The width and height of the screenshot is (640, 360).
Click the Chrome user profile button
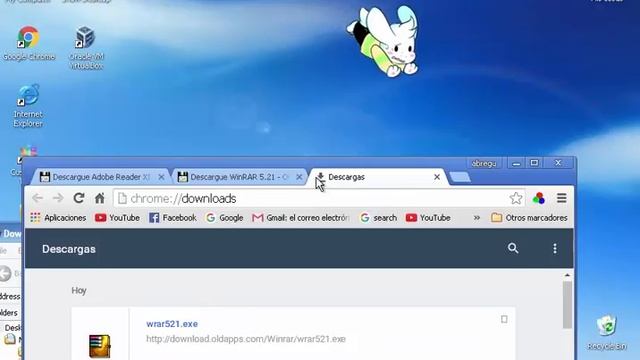coord(484,163)
